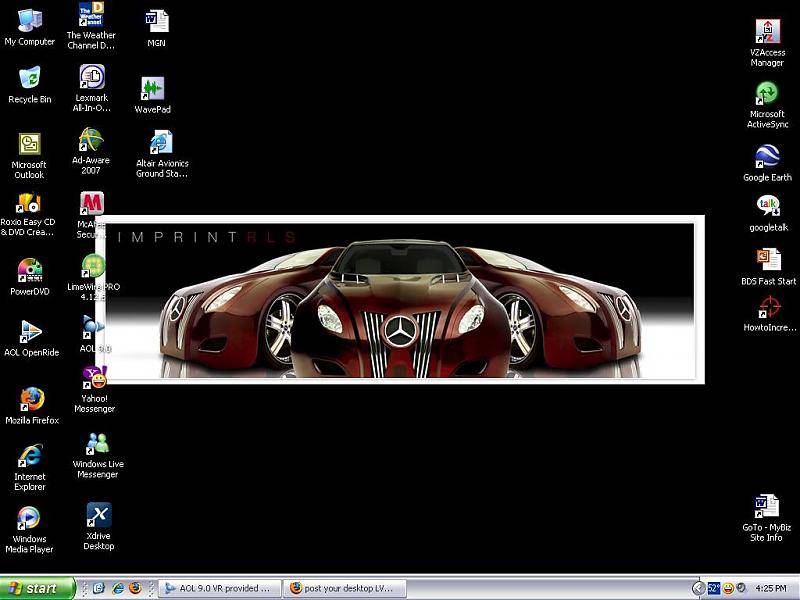Select The Weather Channel Desktop shortcut
Screen dimensions: 800x600
click(91, 26)
